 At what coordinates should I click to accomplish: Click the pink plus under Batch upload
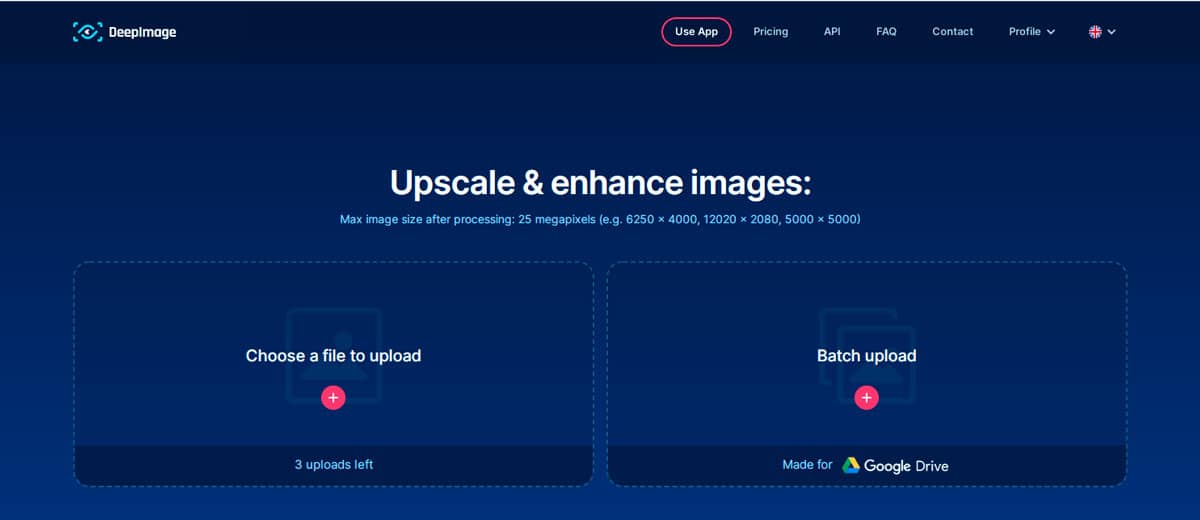(x=866, y=398)
